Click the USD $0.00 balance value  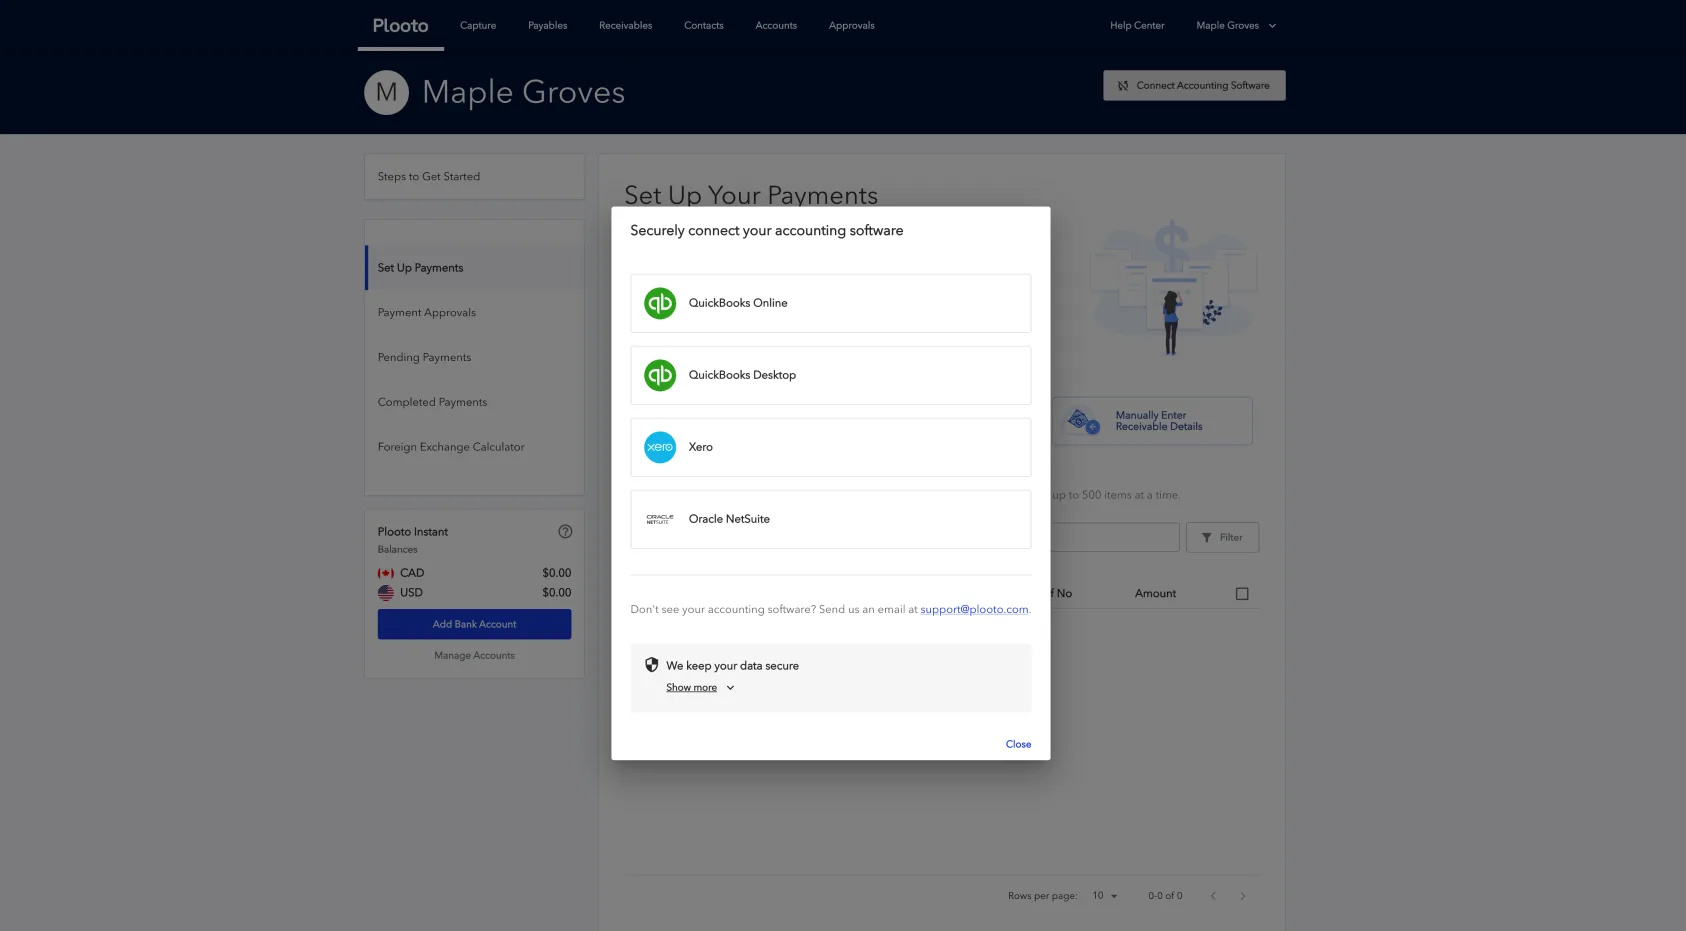click(557, 593)
